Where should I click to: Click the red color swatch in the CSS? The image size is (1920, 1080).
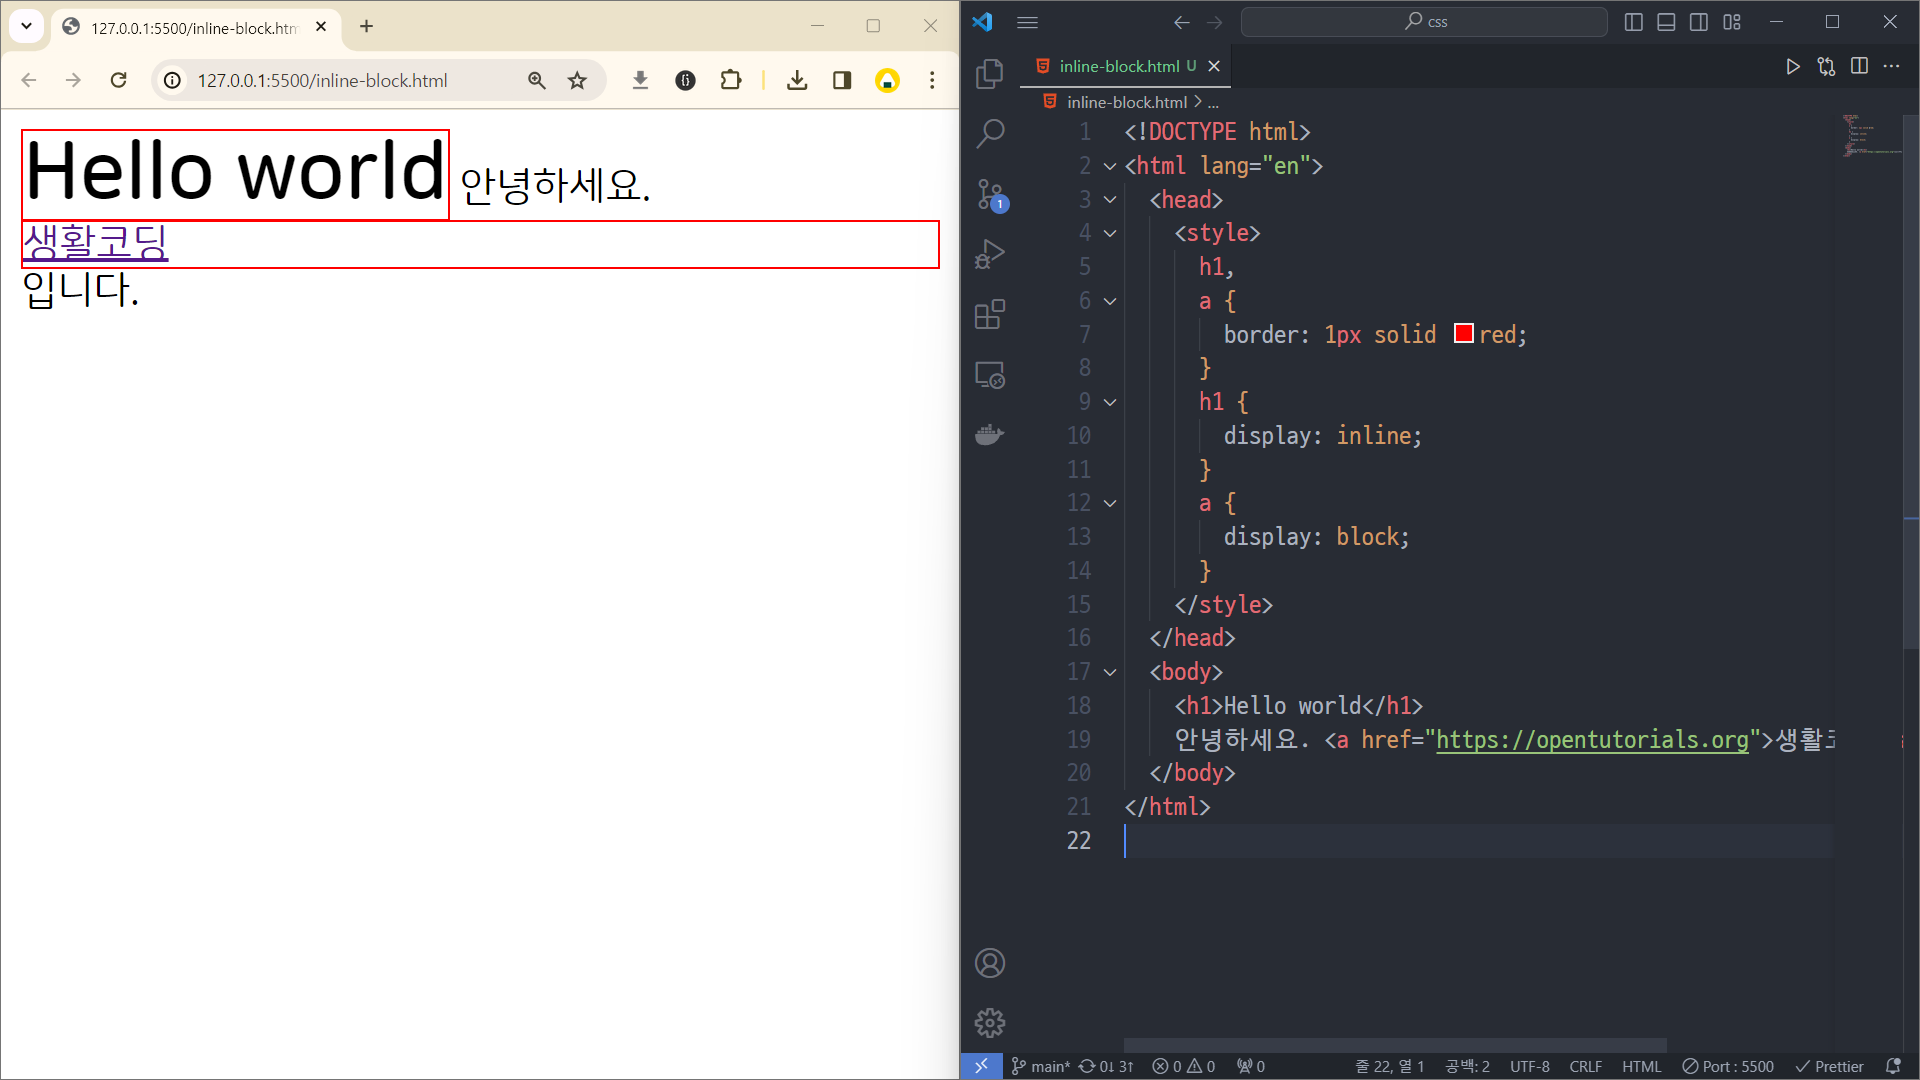pos(1463,334)
